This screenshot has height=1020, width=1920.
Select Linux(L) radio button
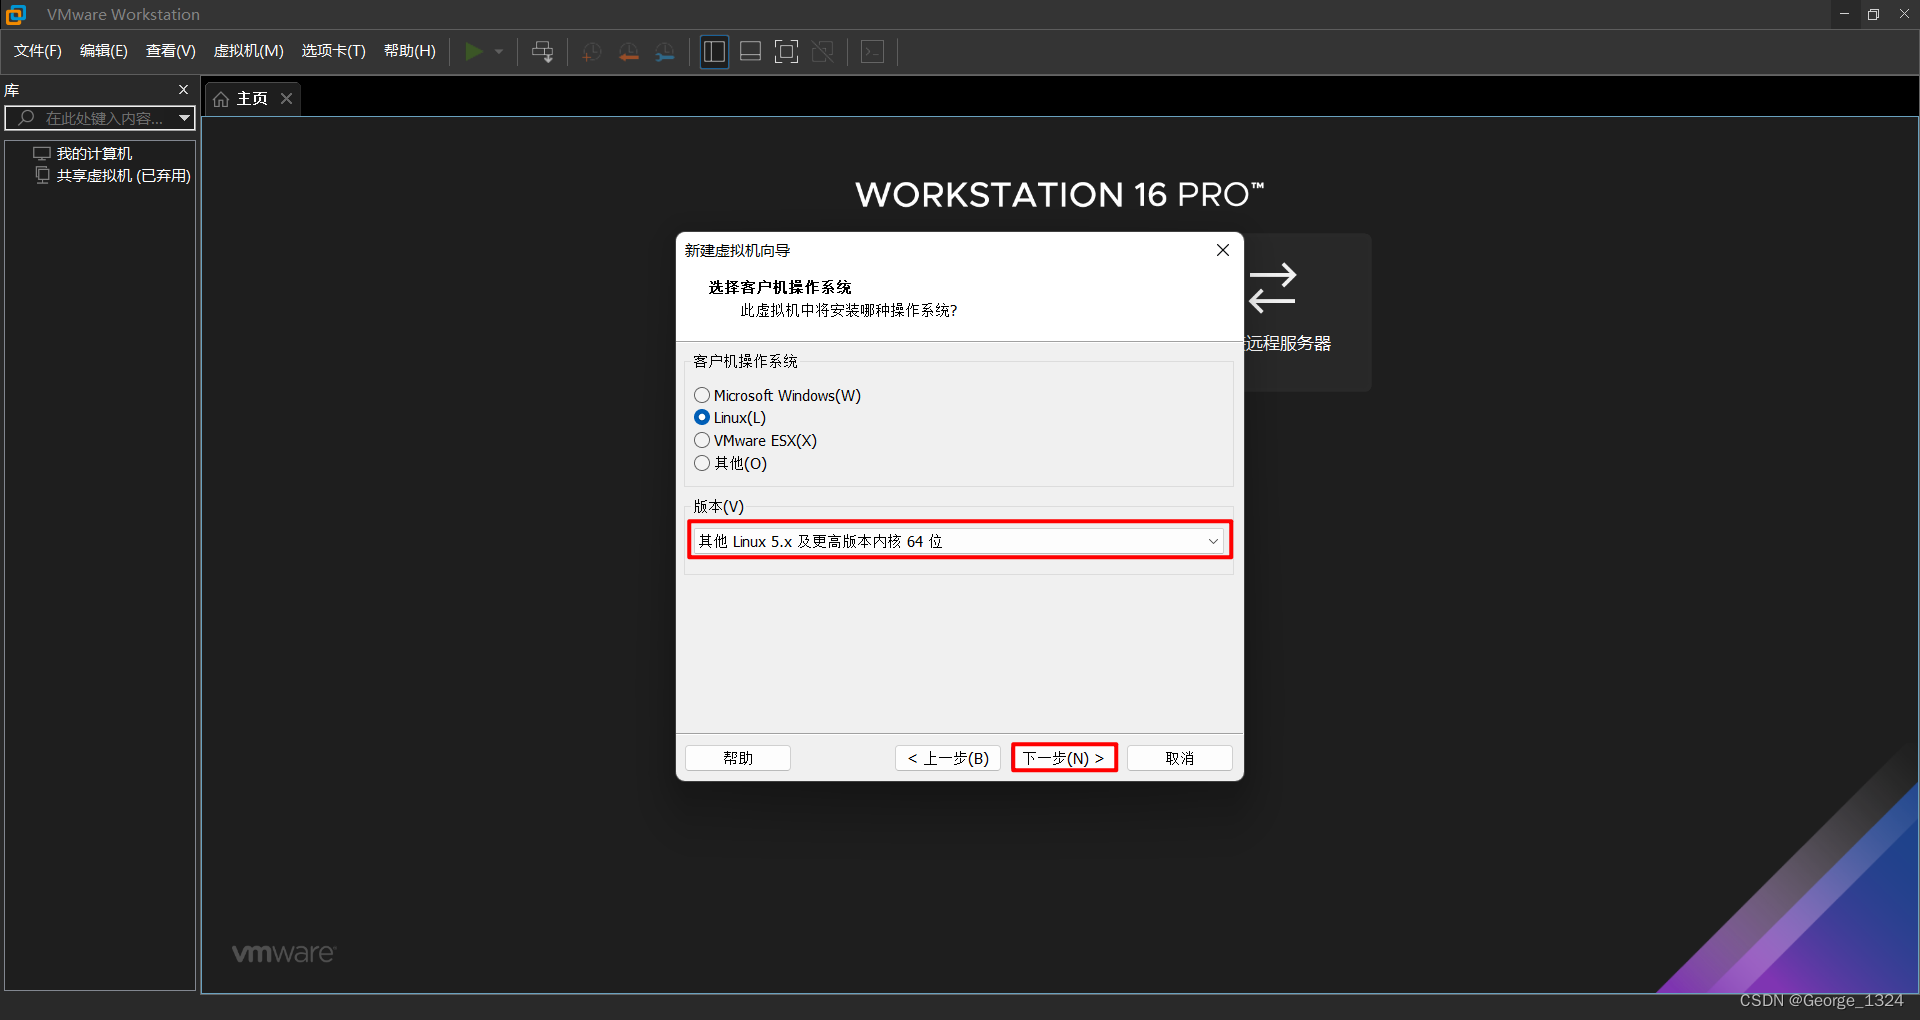click(x=702, y=417)
